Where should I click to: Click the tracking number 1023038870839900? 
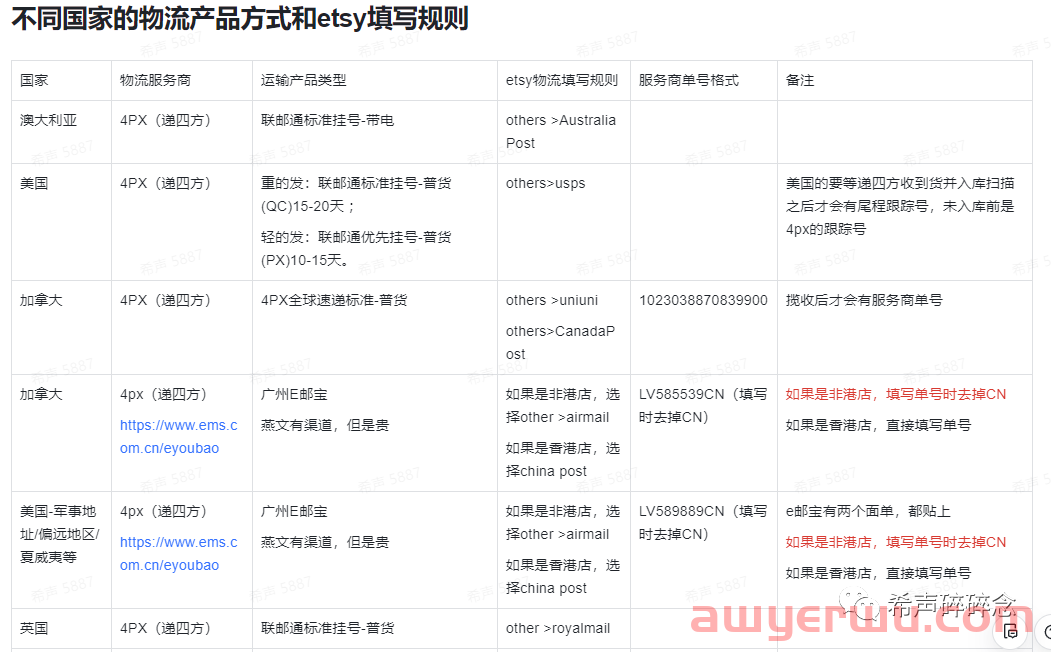coord(703,300)
